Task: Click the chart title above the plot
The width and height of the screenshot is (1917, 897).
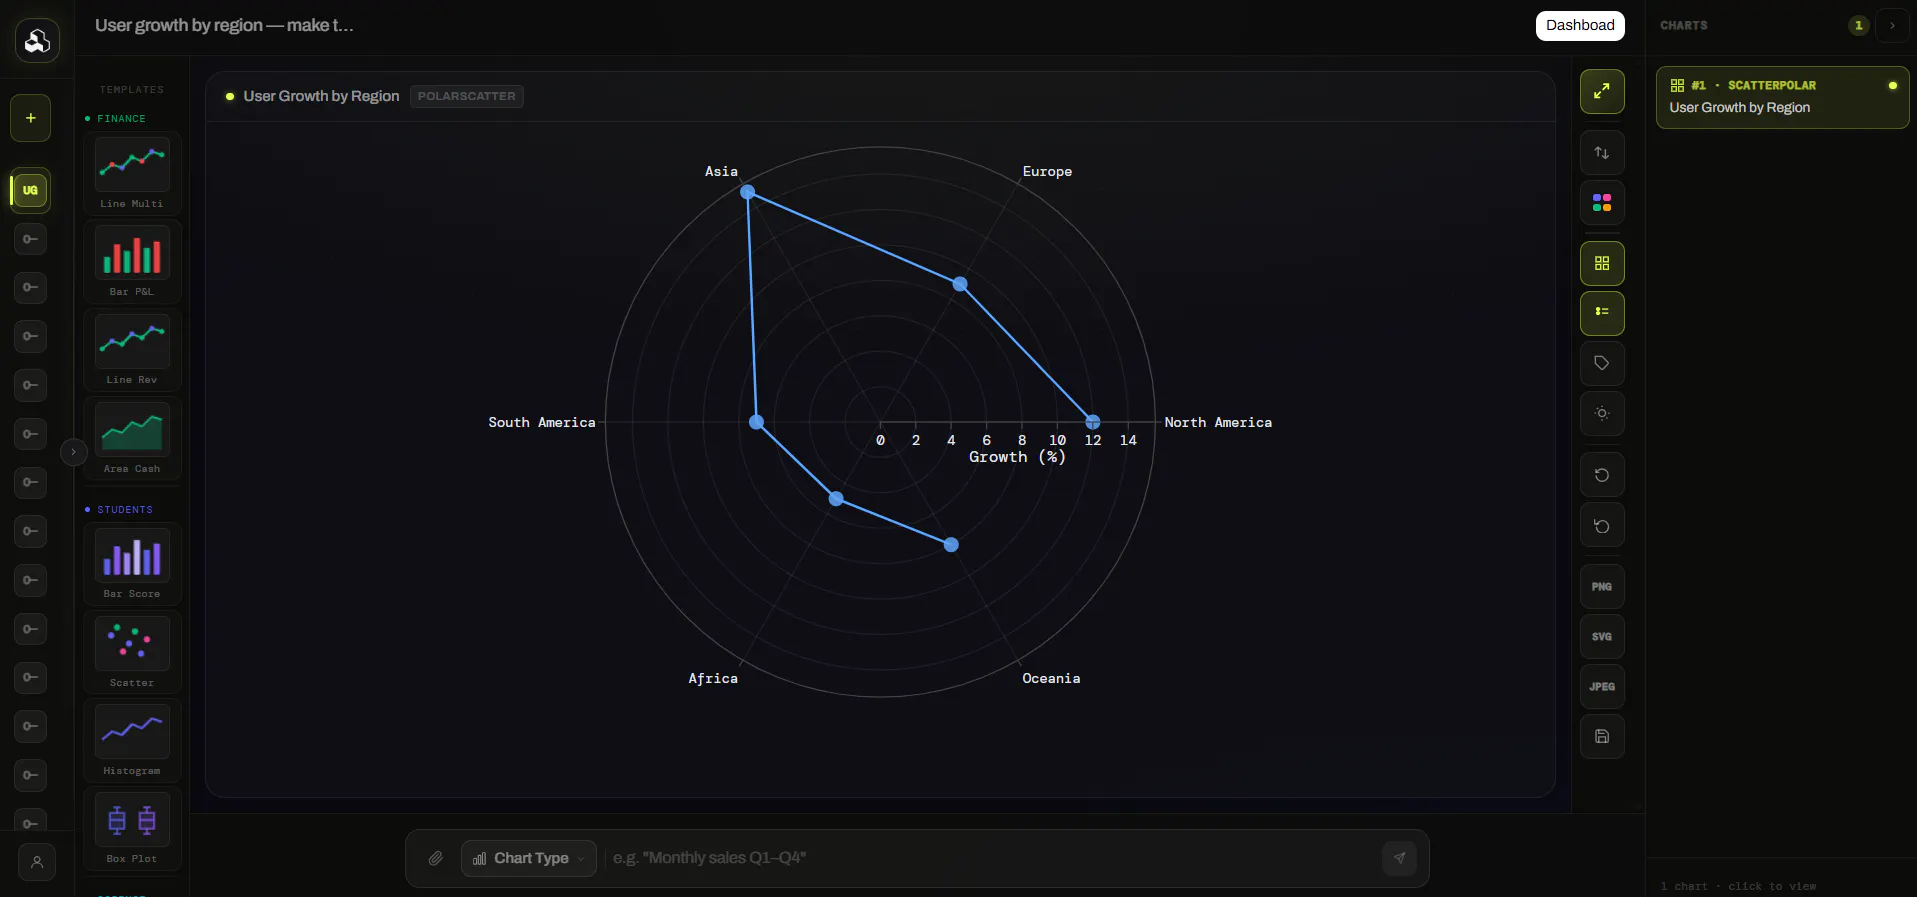Action: click(x=321, y=96)
